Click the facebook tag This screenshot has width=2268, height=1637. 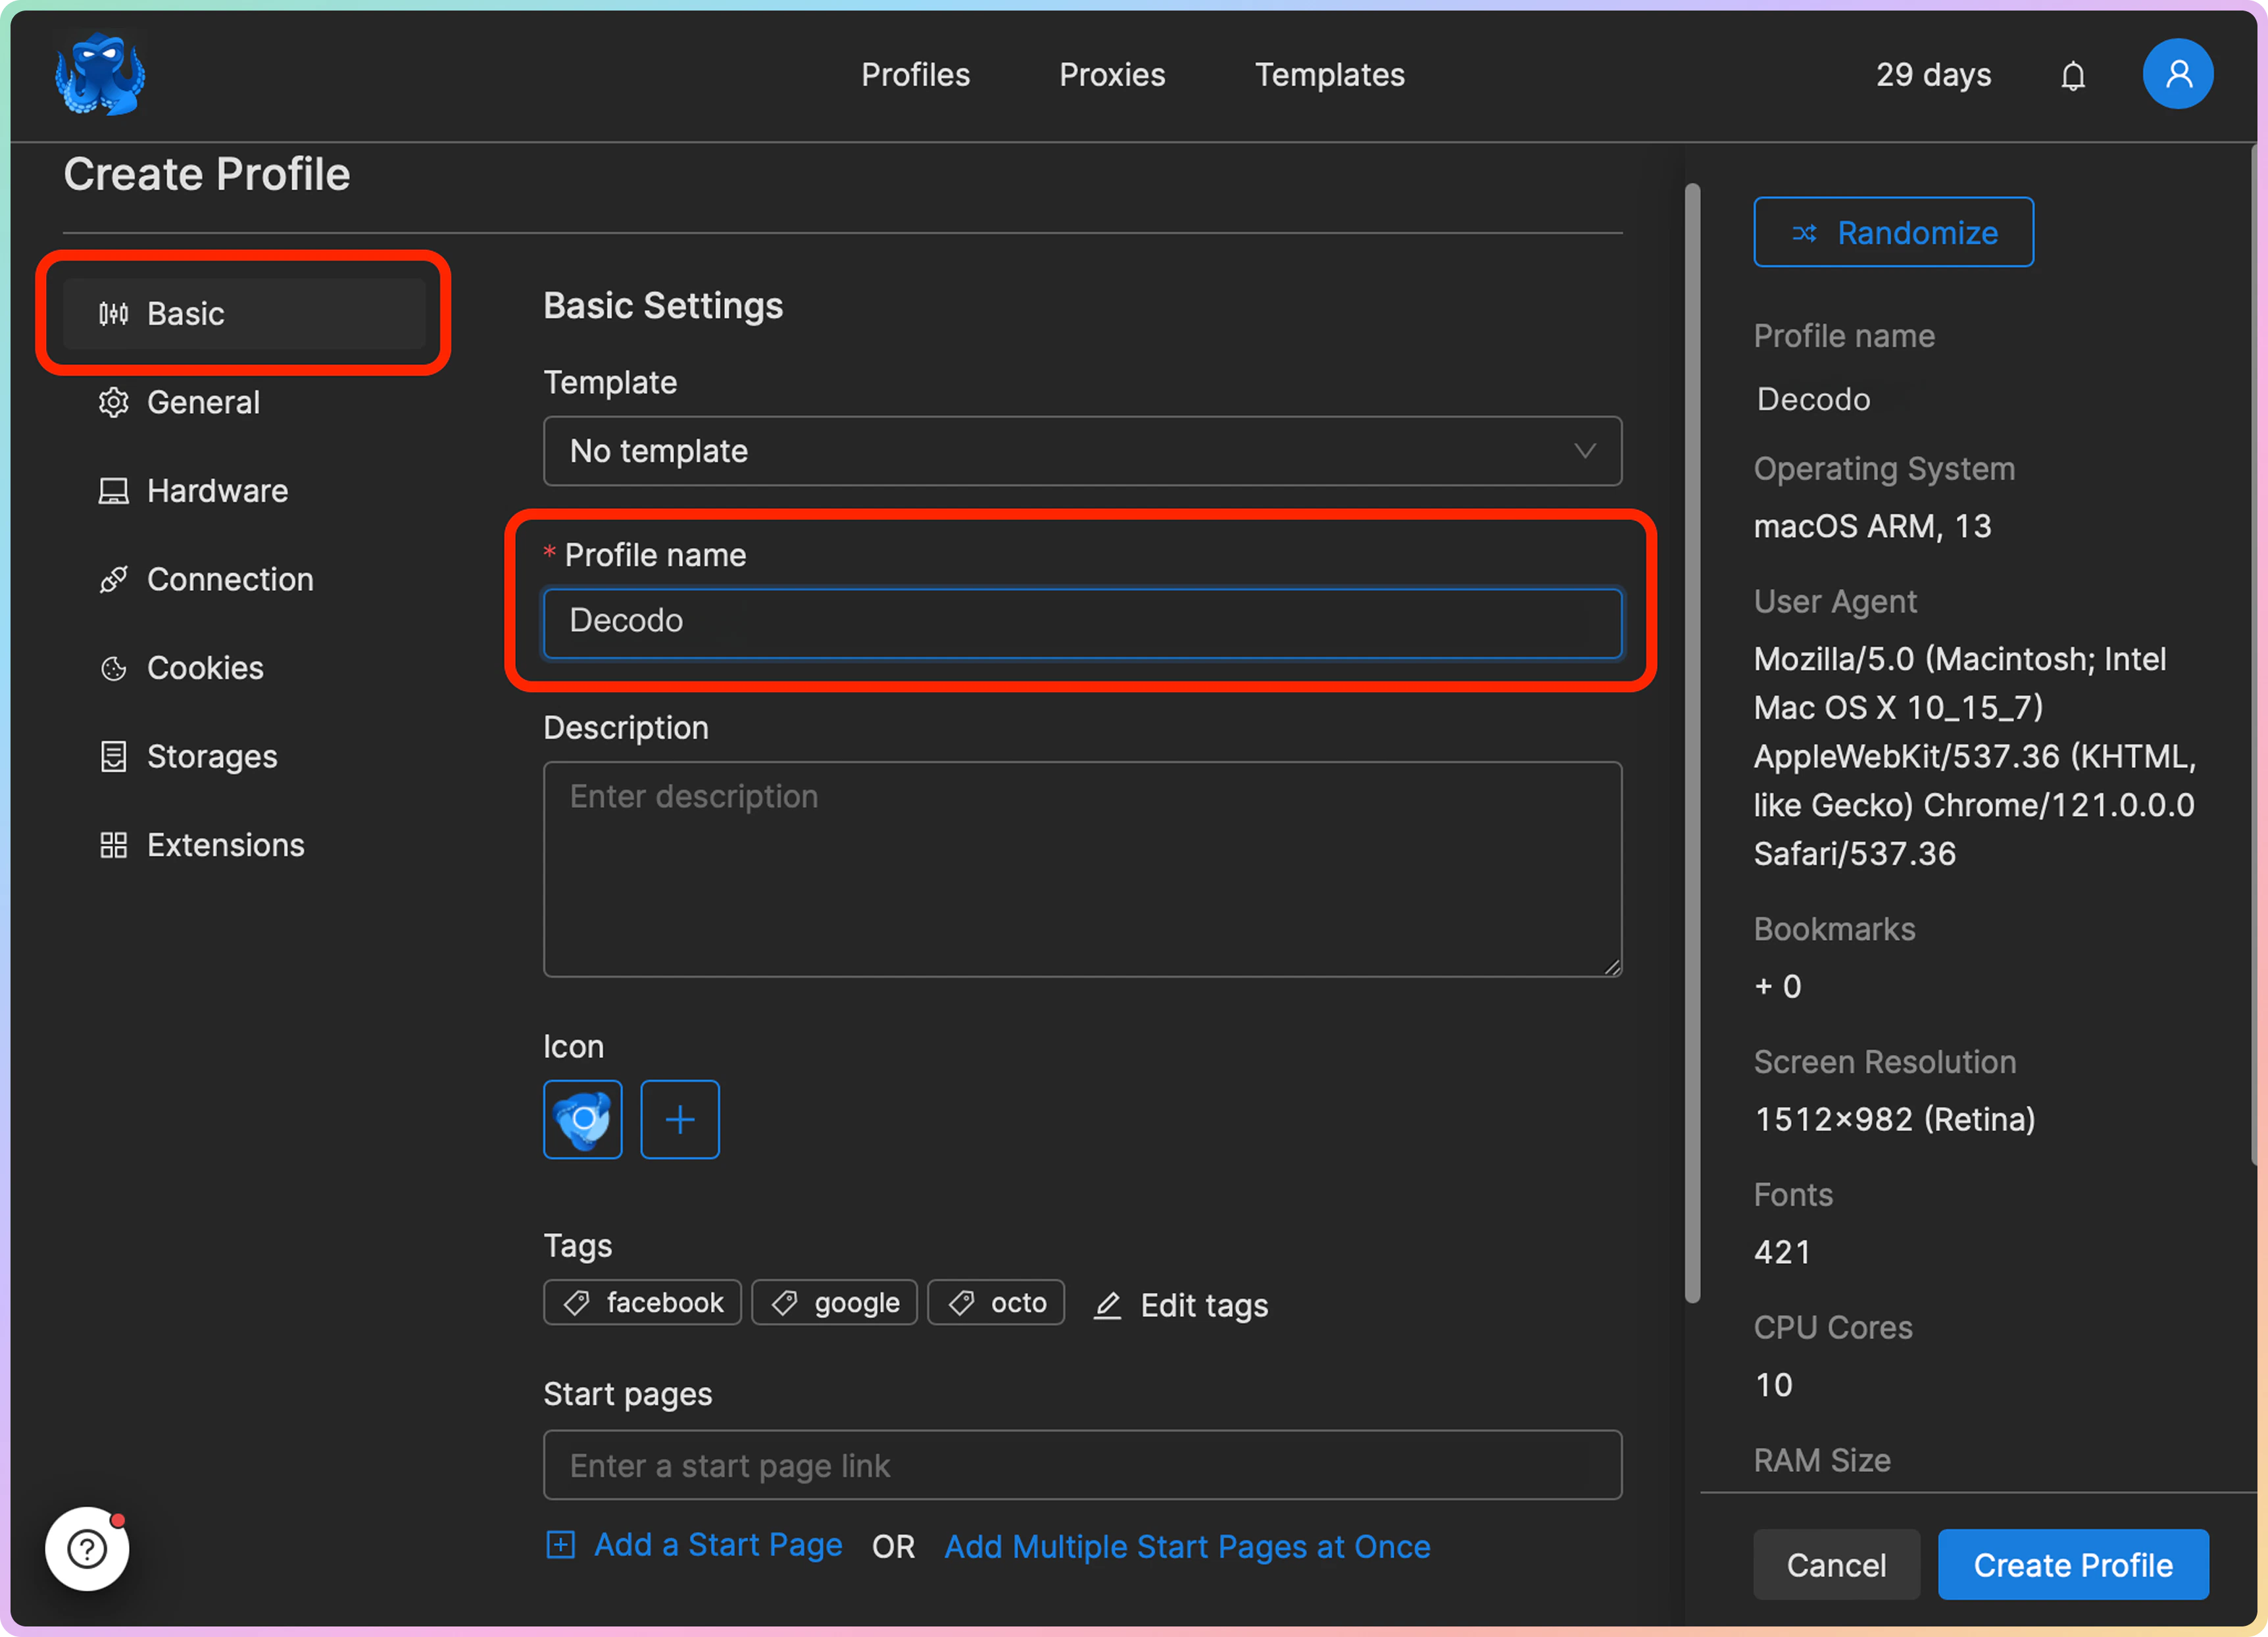[642, 1303]
